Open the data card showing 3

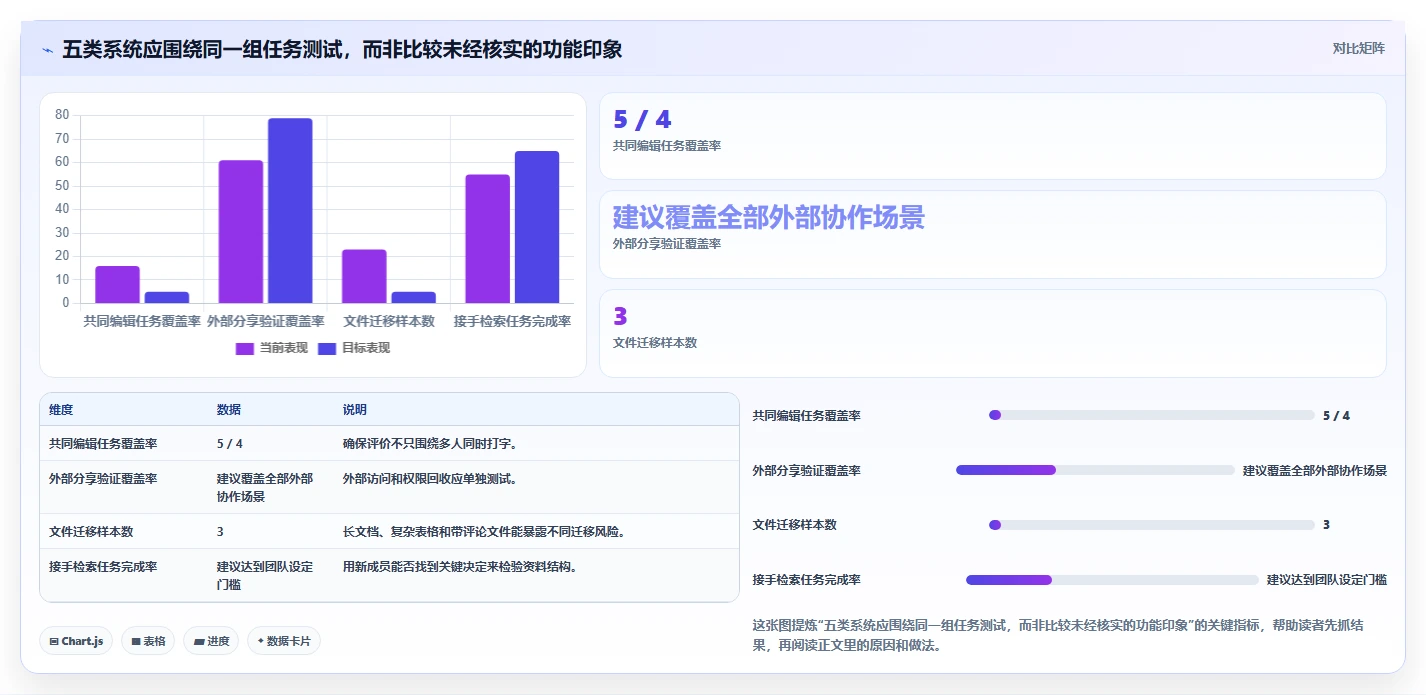pos(992,333)
